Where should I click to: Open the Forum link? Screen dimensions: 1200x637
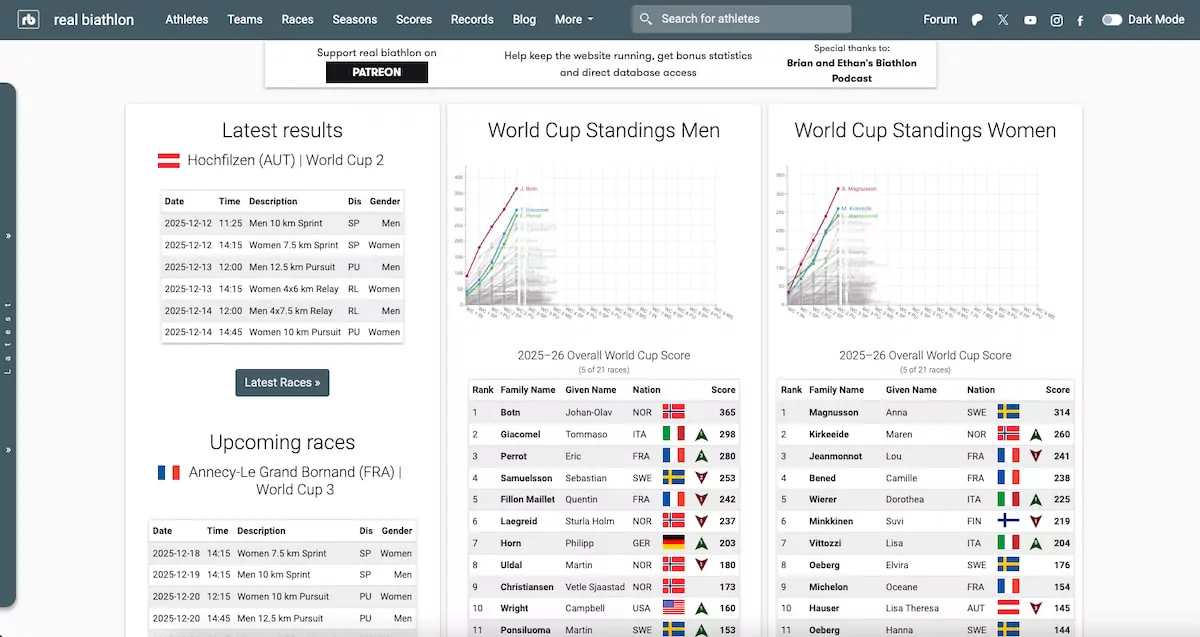pyautogui.click(x=940, y=19)
